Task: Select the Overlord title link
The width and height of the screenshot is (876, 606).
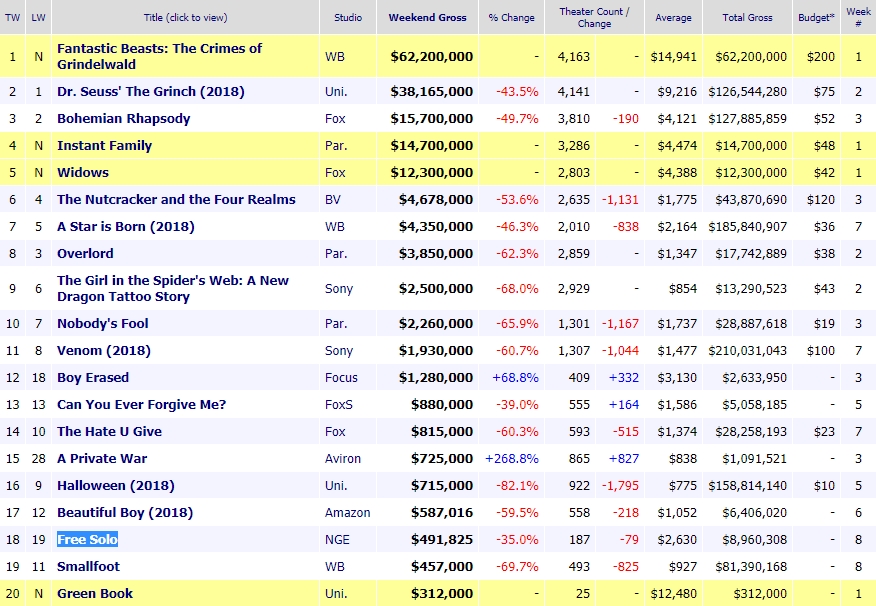Action: (x=85, y=254)
